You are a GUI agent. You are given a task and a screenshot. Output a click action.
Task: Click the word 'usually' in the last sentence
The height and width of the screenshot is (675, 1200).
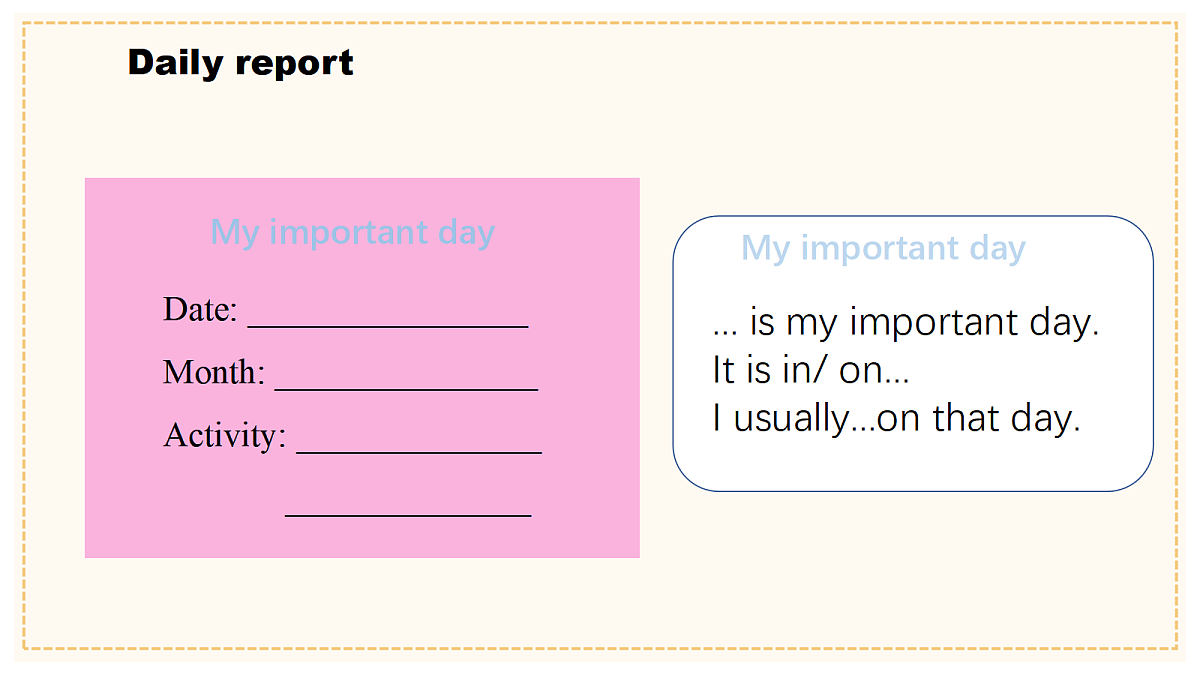click(790, 419)
